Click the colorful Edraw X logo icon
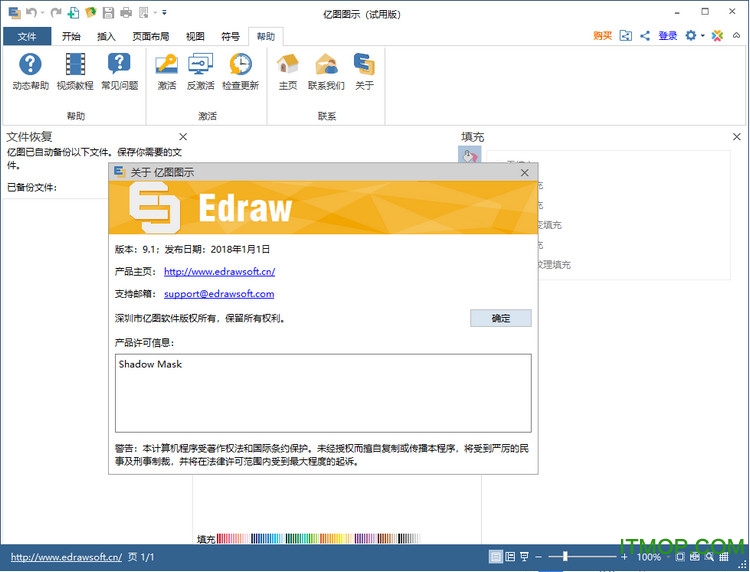 click(x=717, y=35)
